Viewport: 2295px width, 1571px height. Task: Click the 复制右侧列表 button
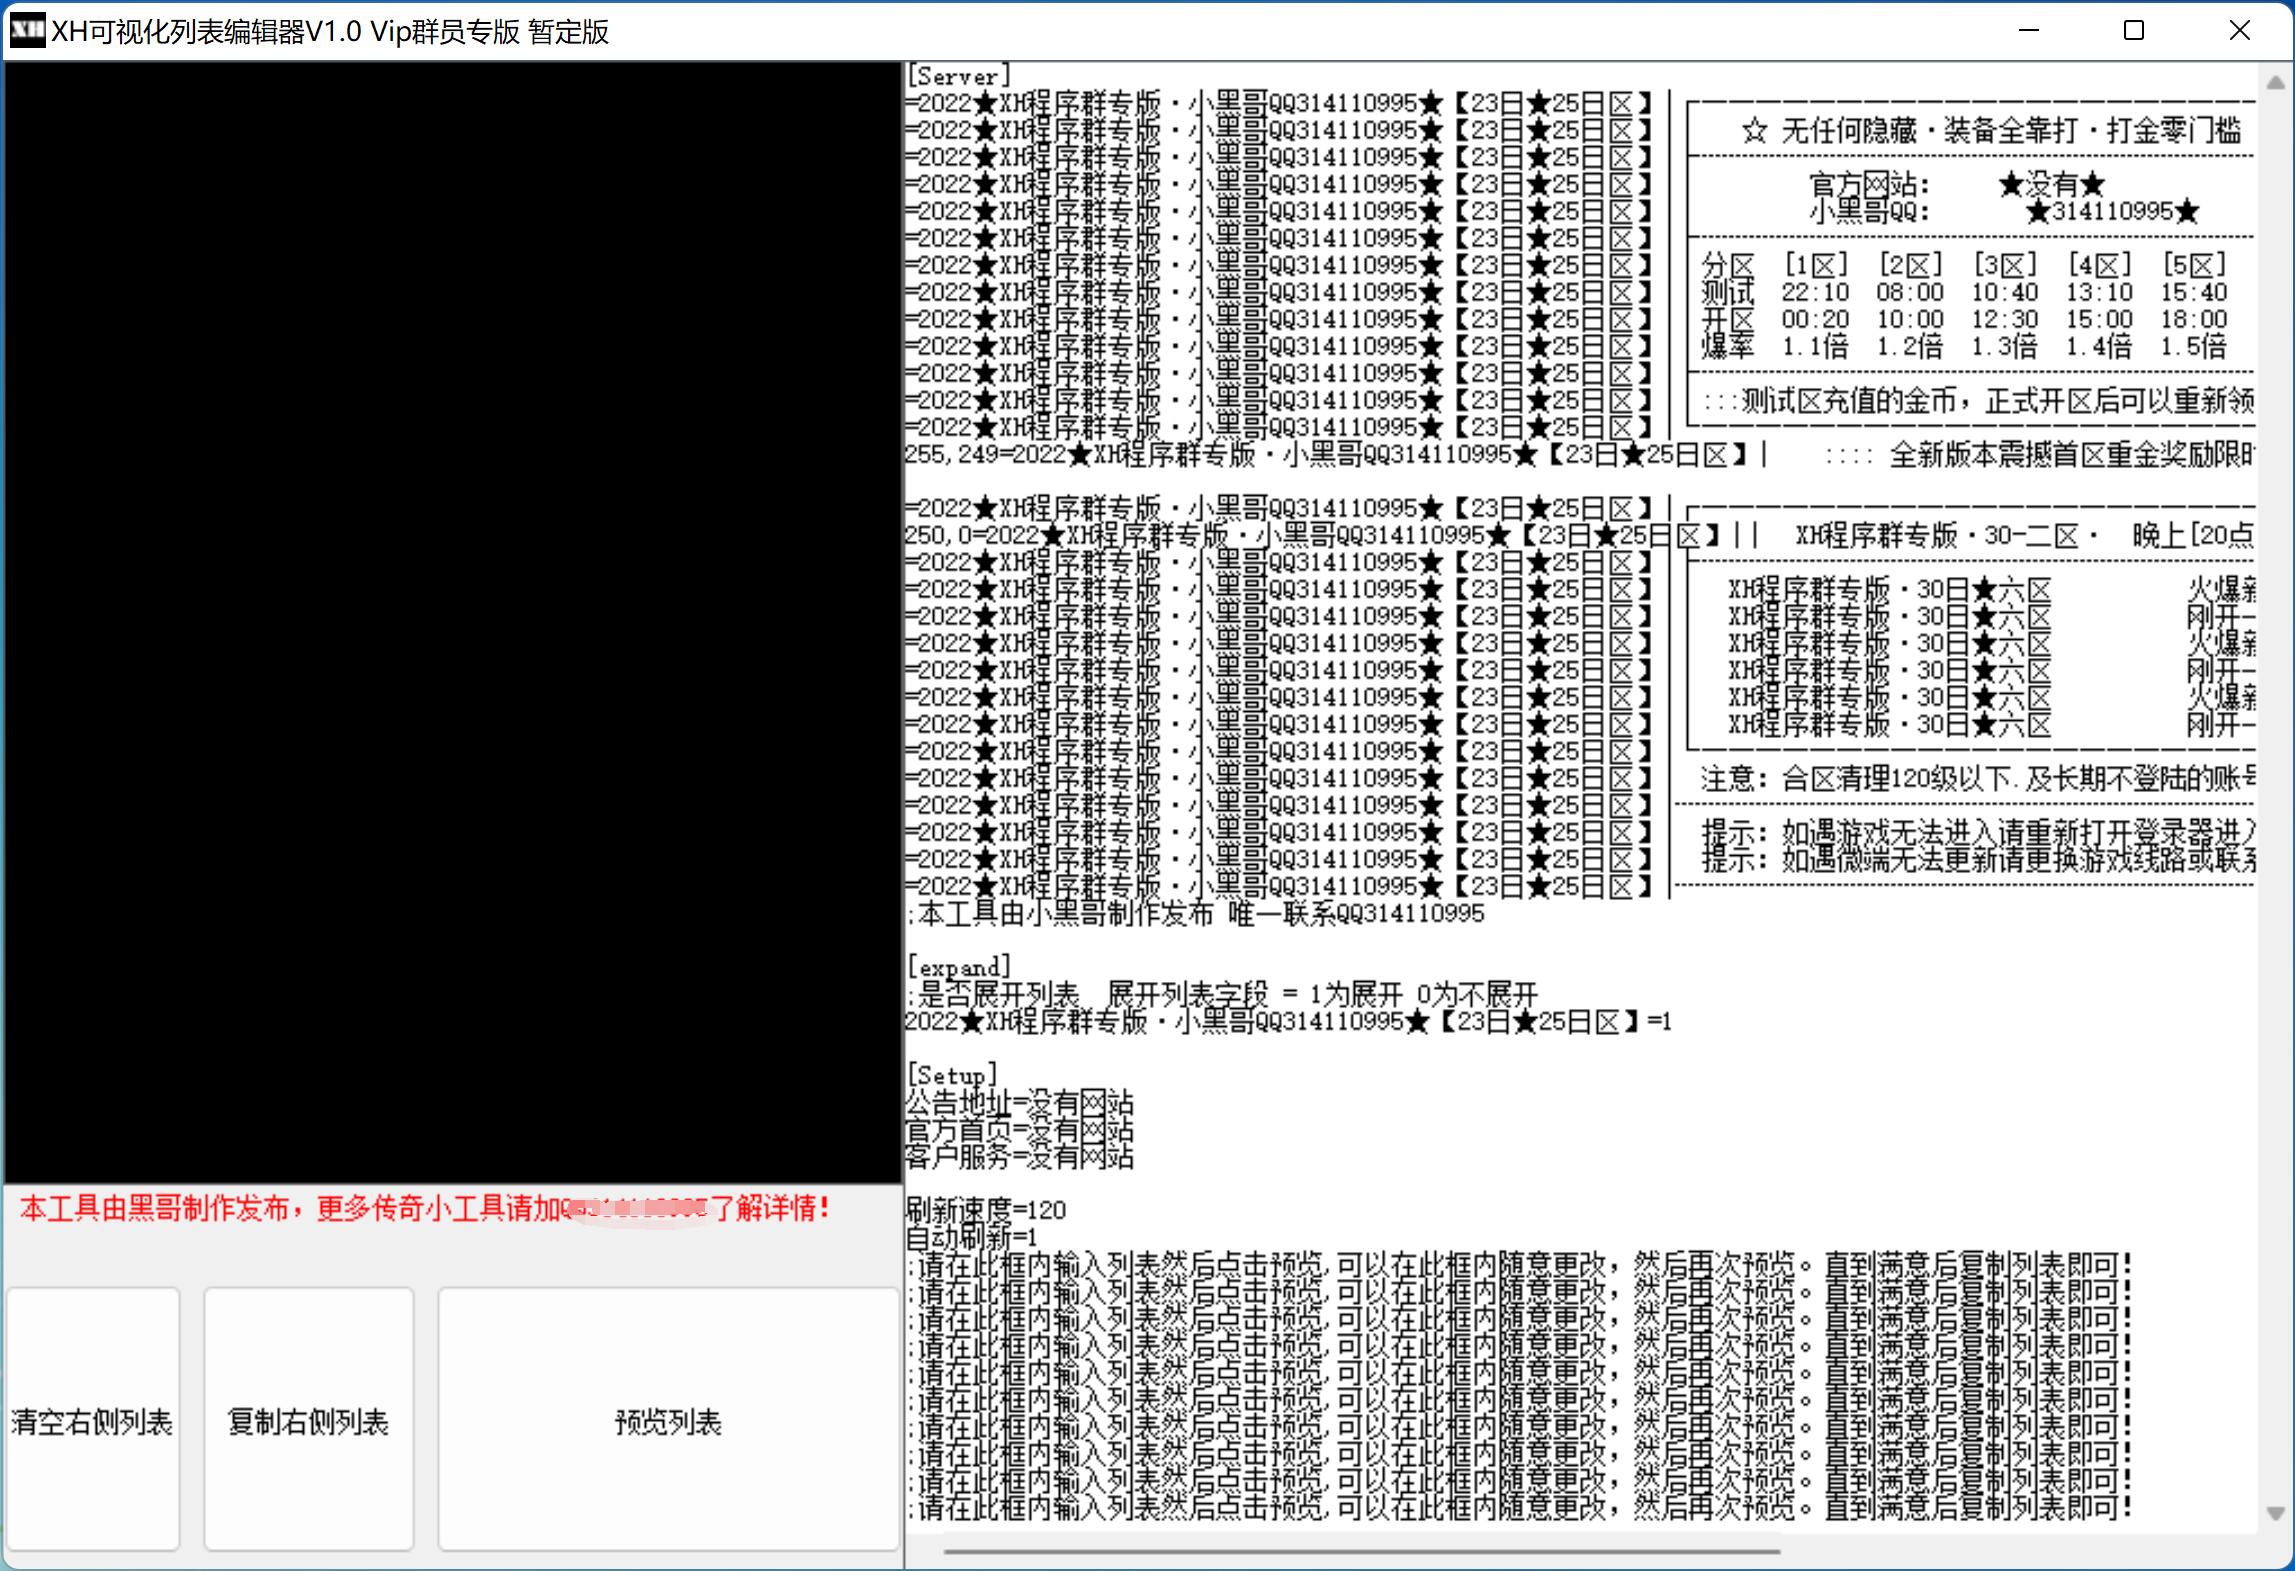308,1420
